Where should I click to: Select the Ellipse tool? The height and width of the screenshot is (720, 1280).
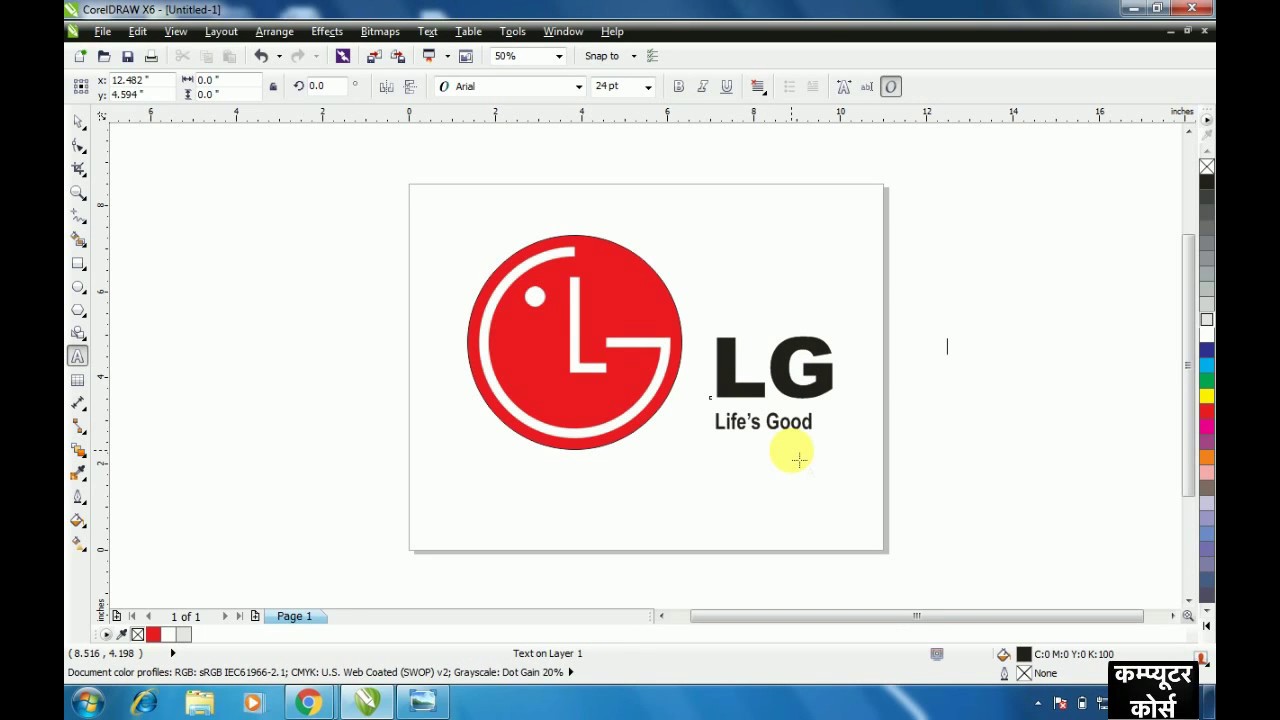click(78, 287)
